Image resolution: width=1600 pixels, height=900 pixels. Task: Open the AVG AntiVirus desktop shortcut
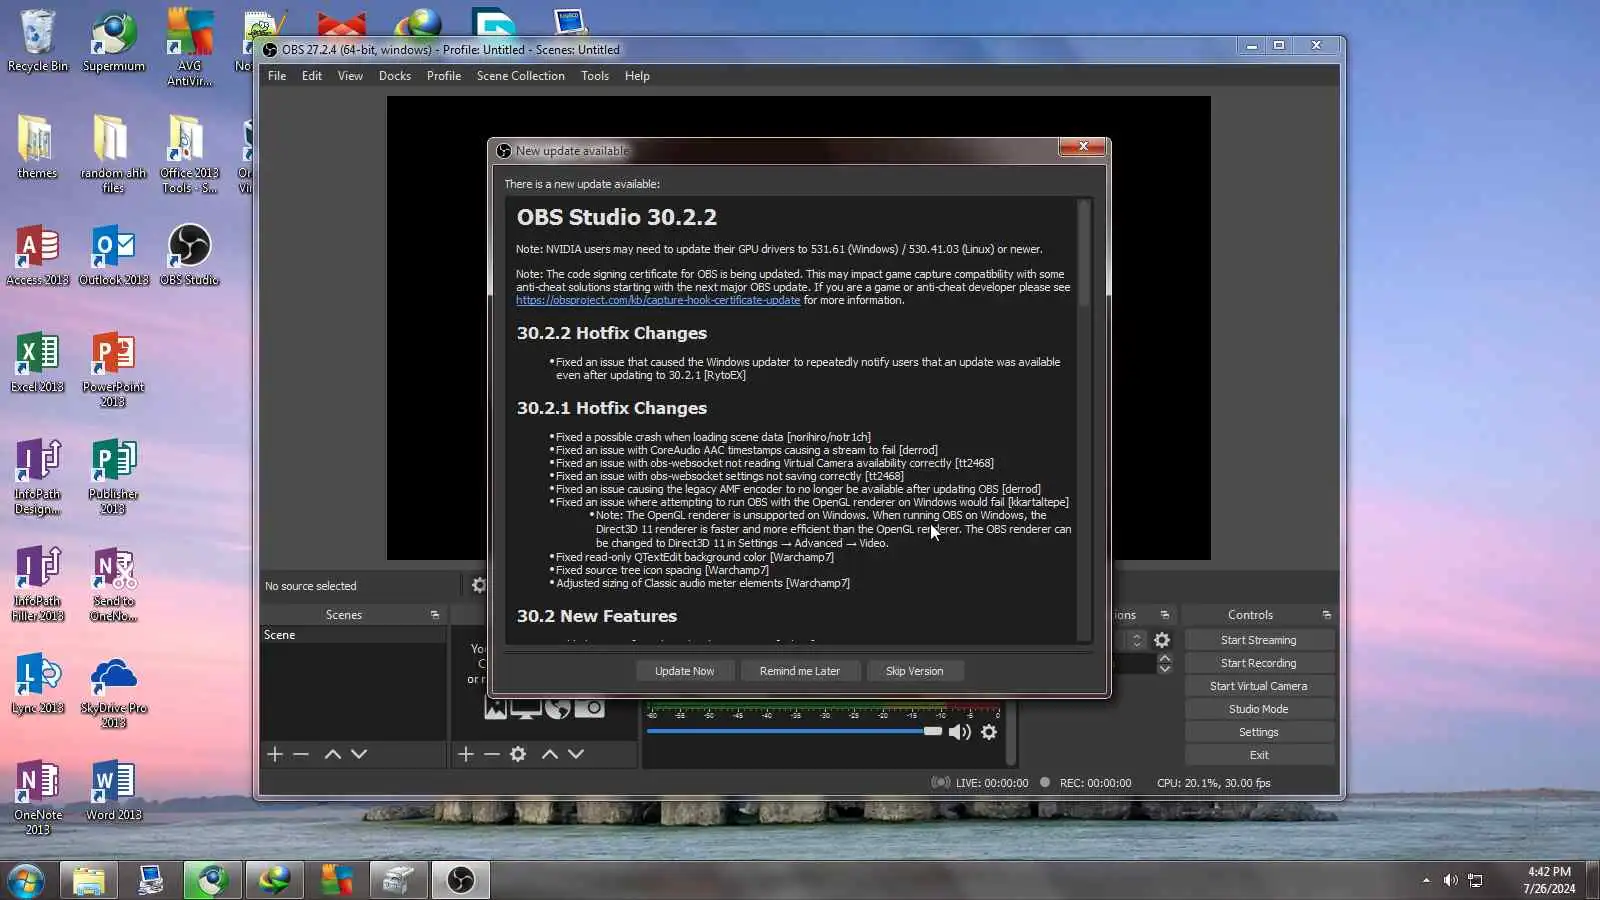(189, 48)
